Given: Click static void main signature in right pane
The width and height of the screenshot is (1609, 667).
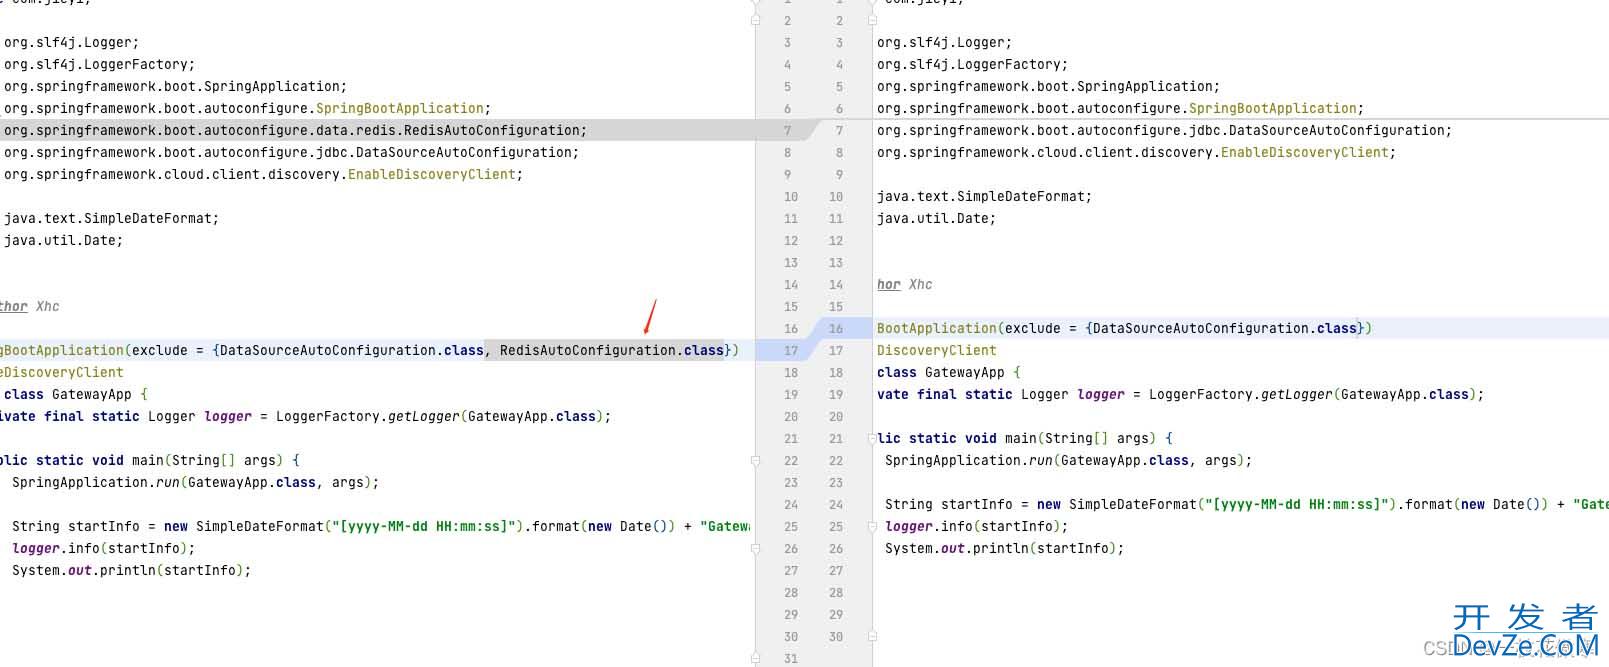Looking at the screenshot, I should 1025,438.
